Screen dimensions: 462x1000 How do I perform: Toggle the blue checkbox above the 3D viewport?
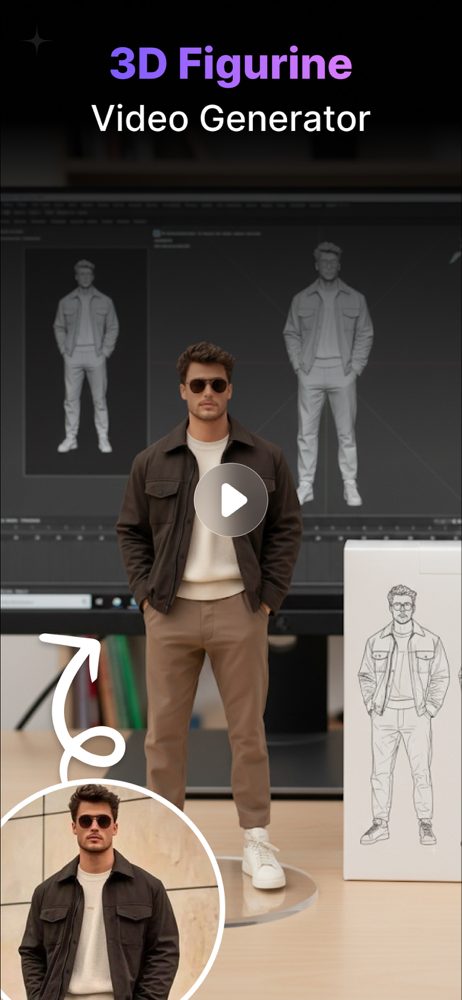coord(157,233)
